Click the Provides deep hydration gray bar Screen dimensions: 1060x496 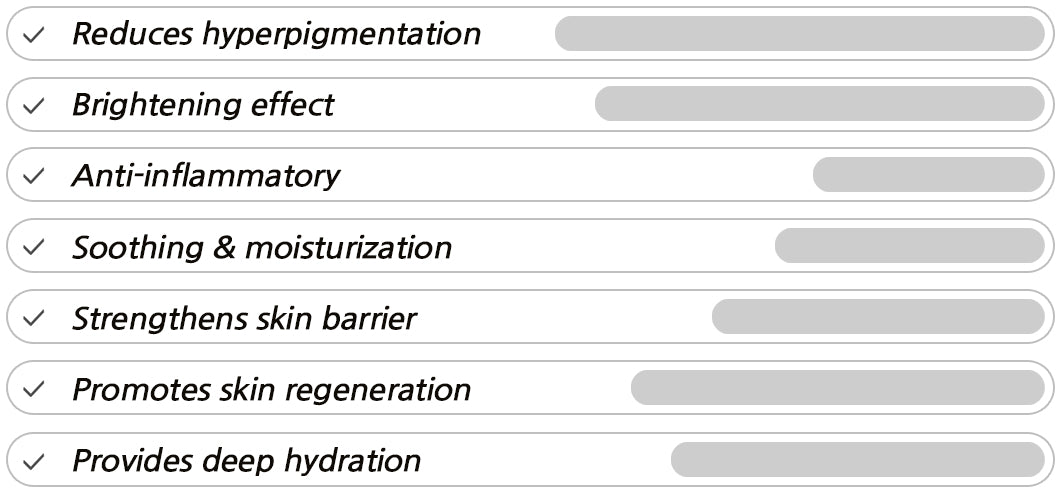[857, 460]
